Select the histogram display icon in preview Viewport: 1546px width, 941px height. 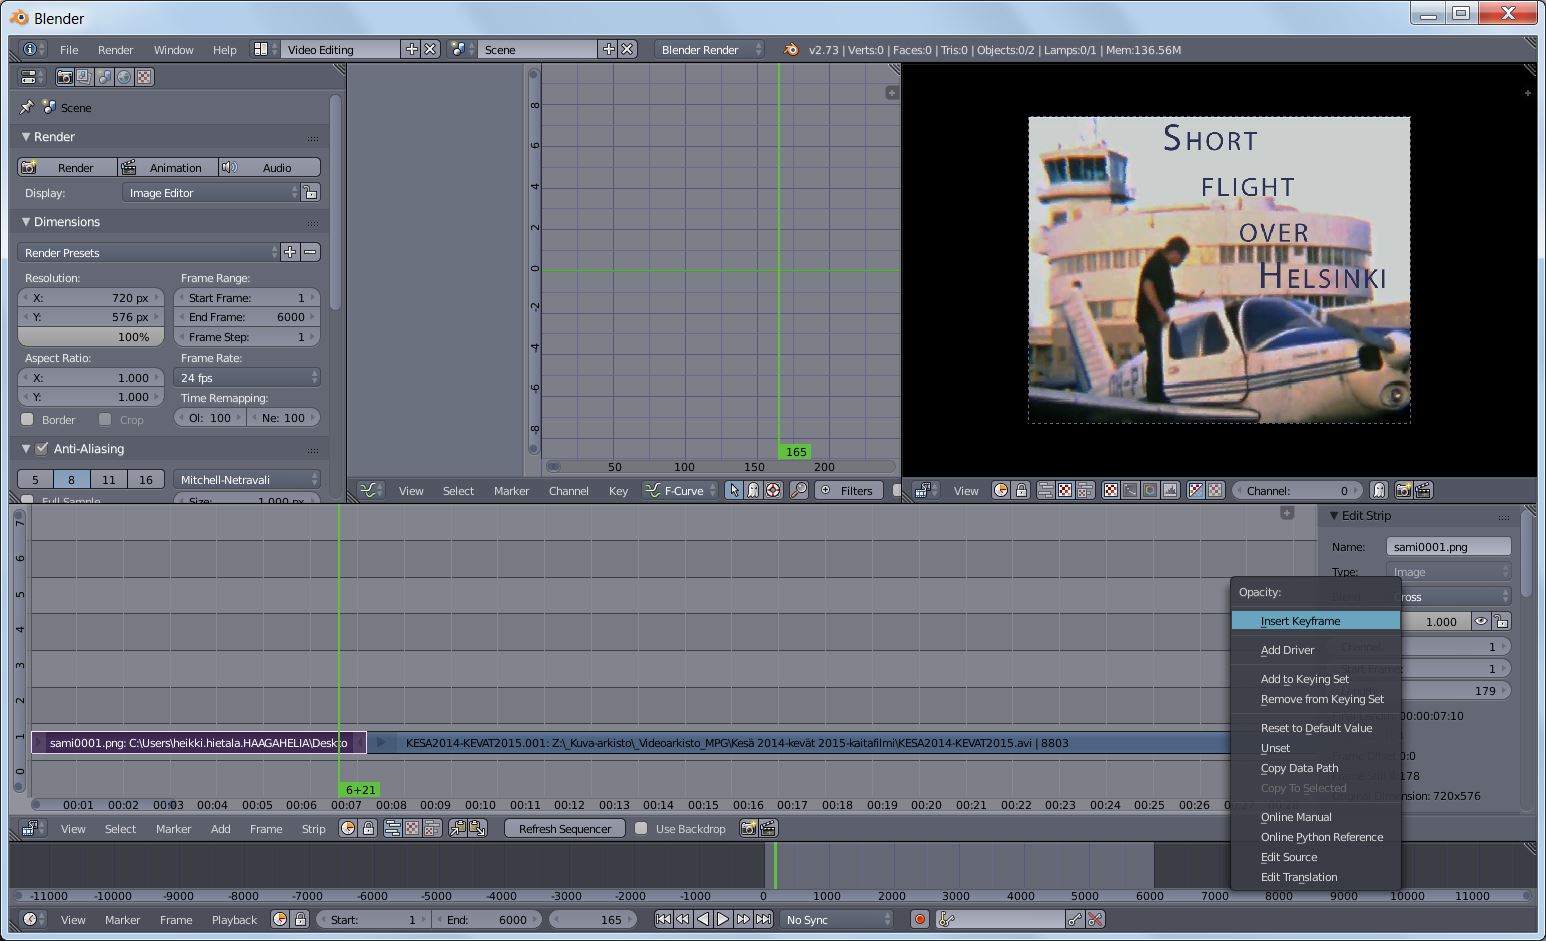pyautogui.click(x=1170, y=490)
